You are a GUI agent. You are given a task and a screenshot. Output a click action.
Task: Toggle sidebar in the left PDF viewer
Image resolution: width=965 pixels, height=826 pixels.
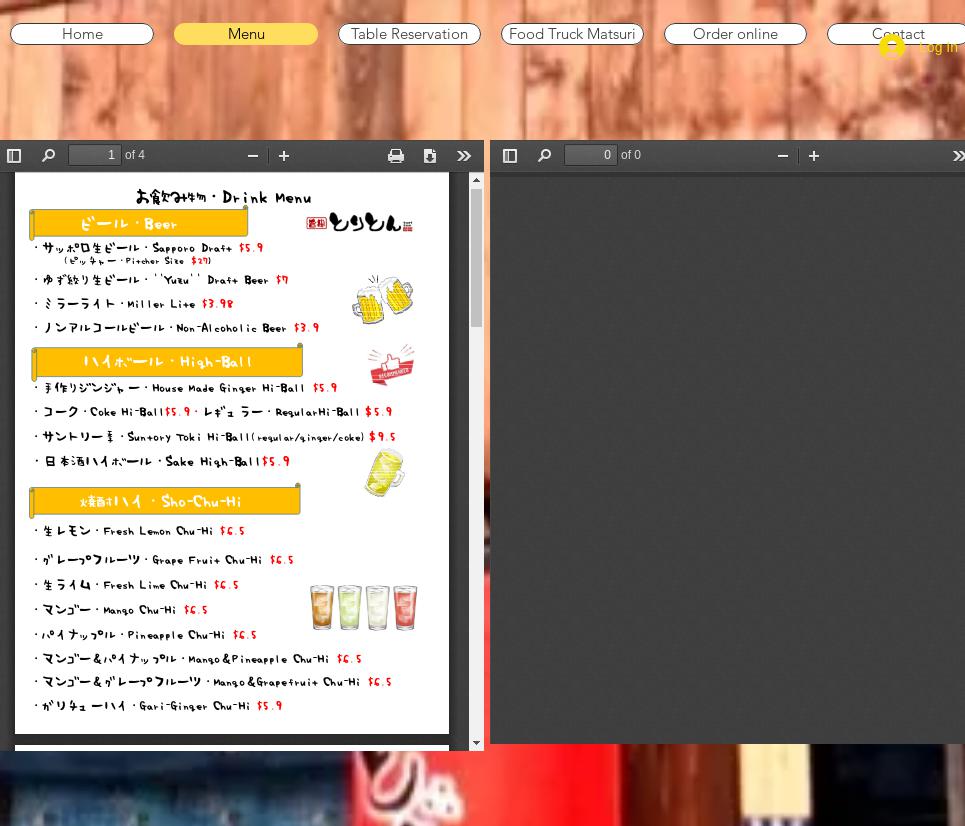click(x=14, y=156)
